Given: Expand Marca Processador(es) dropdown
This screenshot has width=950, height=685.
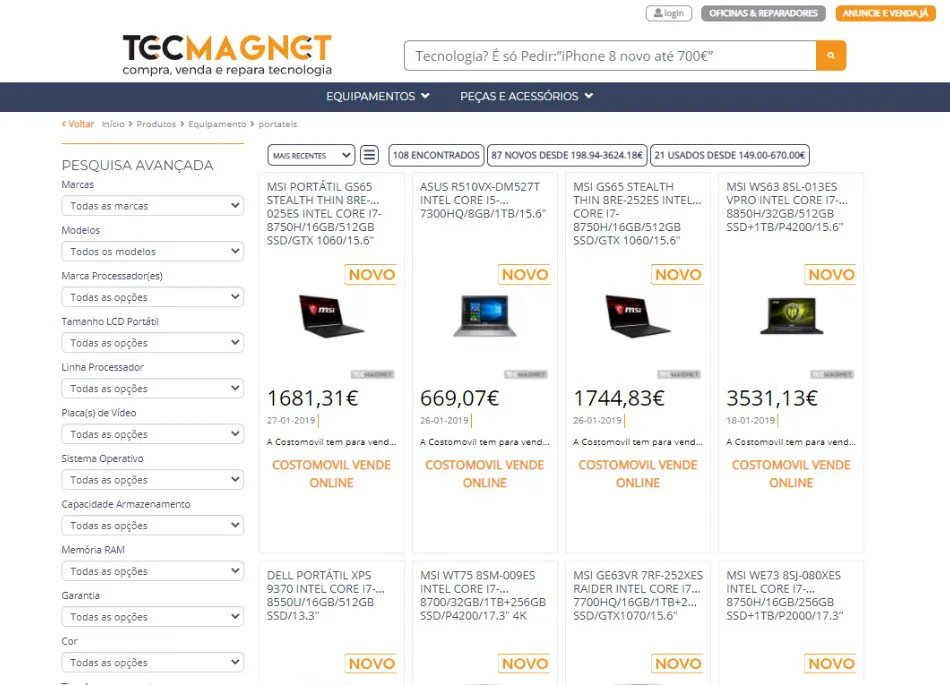Looking at the screenshot, I should click(x=153, y=297).
